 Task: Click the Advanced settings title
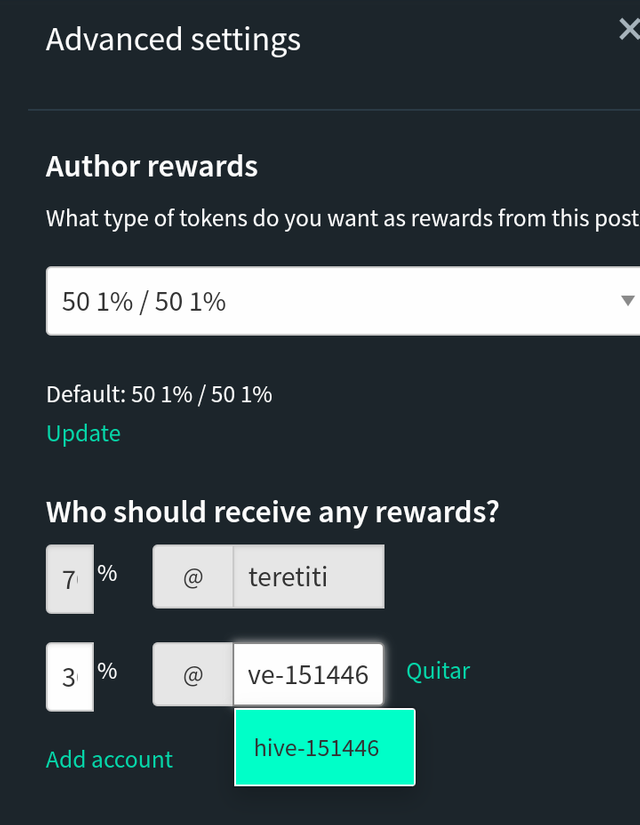173,40
